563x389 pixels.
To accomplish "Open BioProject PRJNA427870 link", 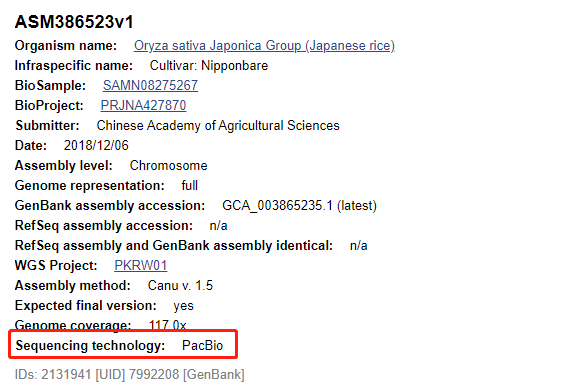I will 143,106.
